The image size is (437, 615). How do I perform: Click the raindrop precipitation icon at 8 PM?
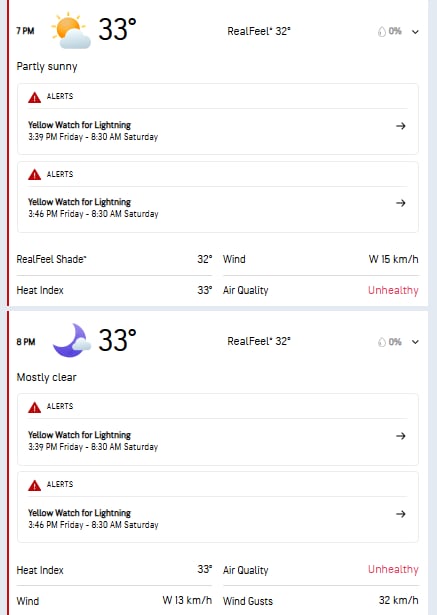382,342
